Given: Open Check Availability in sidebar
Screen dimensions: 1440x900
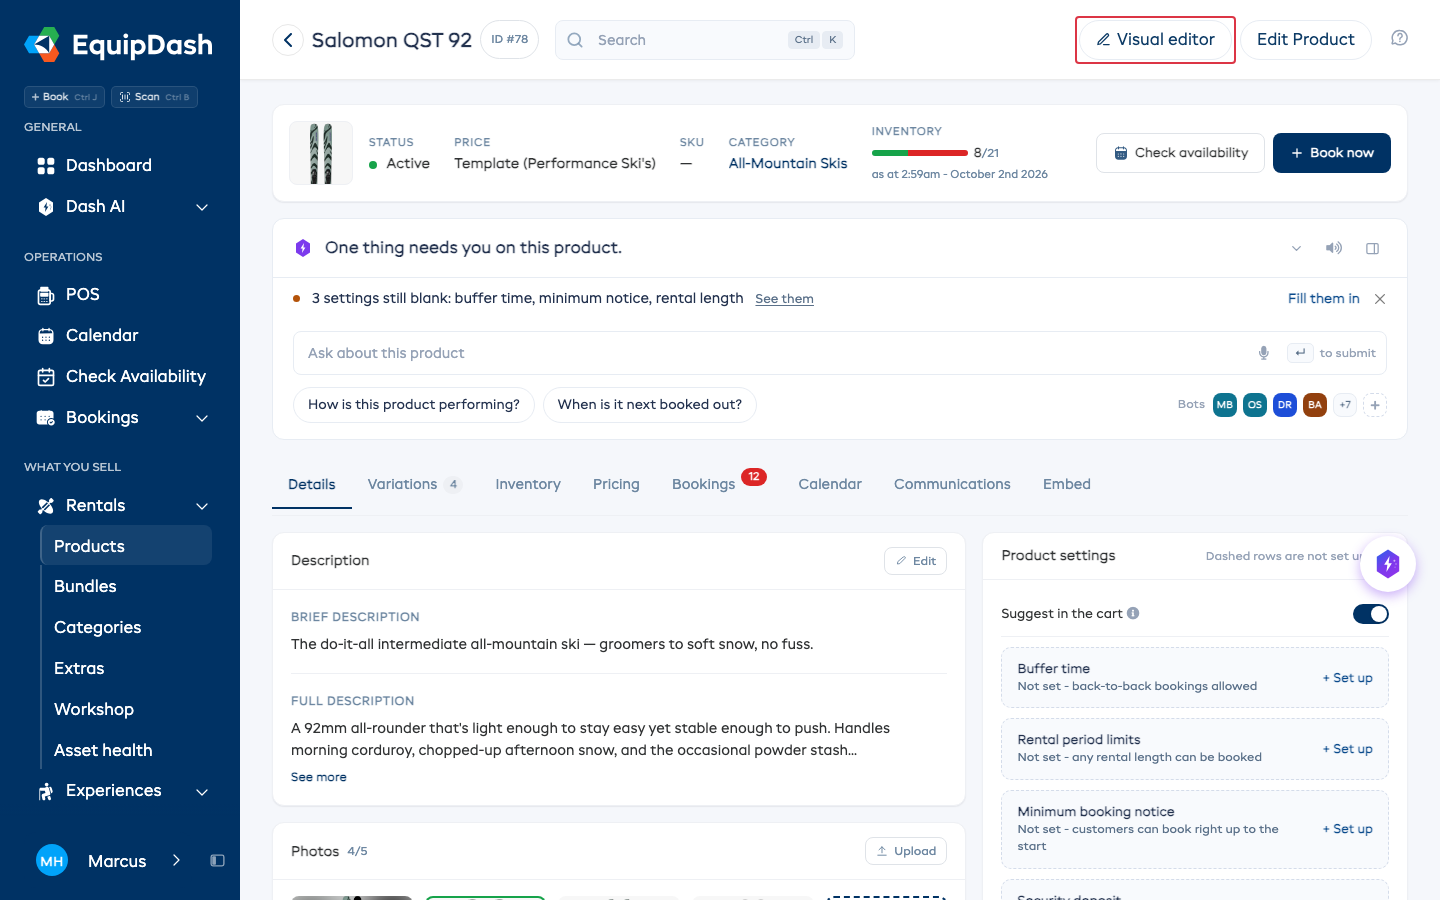Looking at the screenshot, I should coord(120,376).
